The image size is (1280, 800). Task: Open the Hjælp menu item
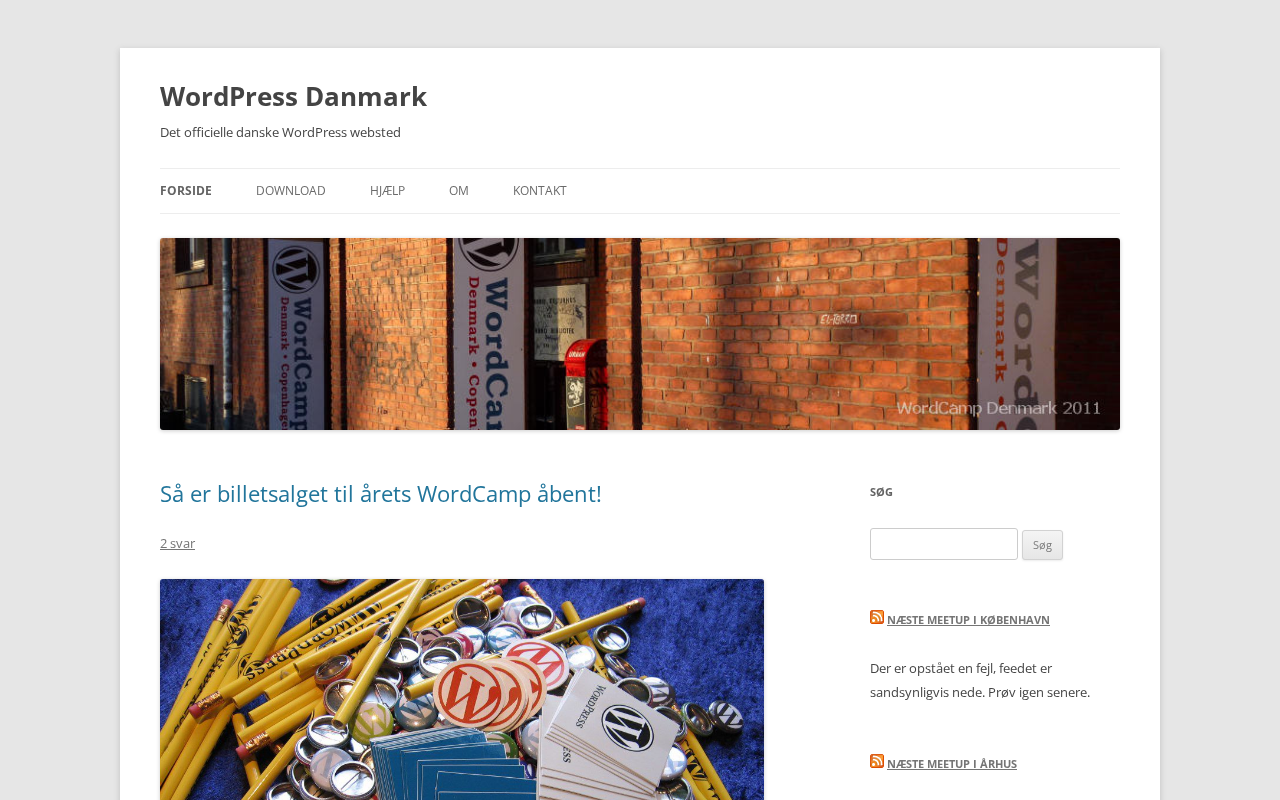point(387,191)
